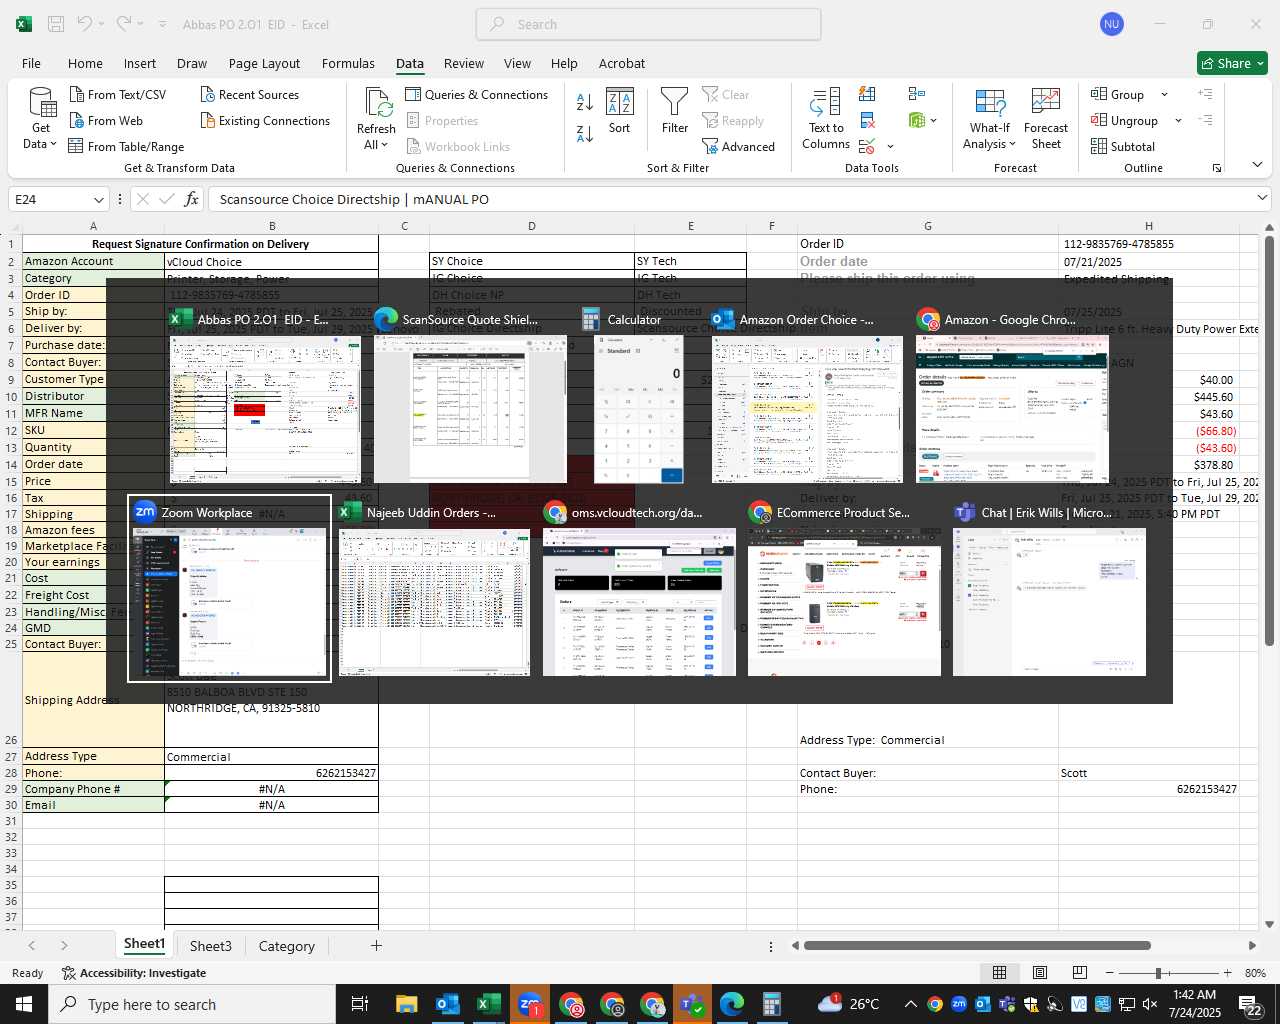Image resolution: width=1280 pixels, height=1024 pixels.
Task: Open Windows Start menu
Action: point(24,1004)
